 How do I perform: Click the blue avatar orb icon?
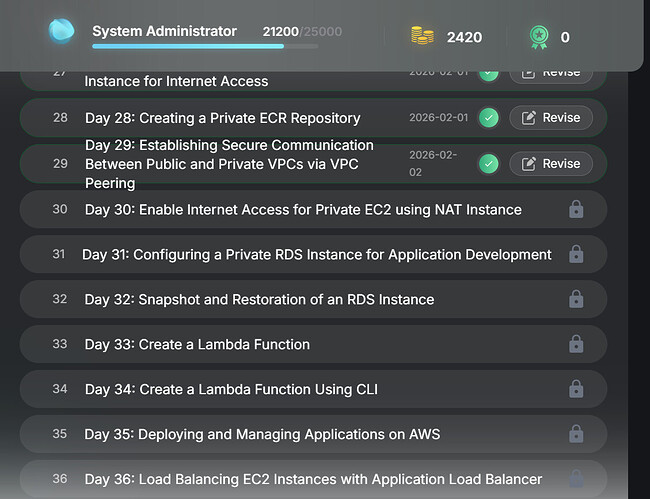pyautogui.click(x=62, y=32)
